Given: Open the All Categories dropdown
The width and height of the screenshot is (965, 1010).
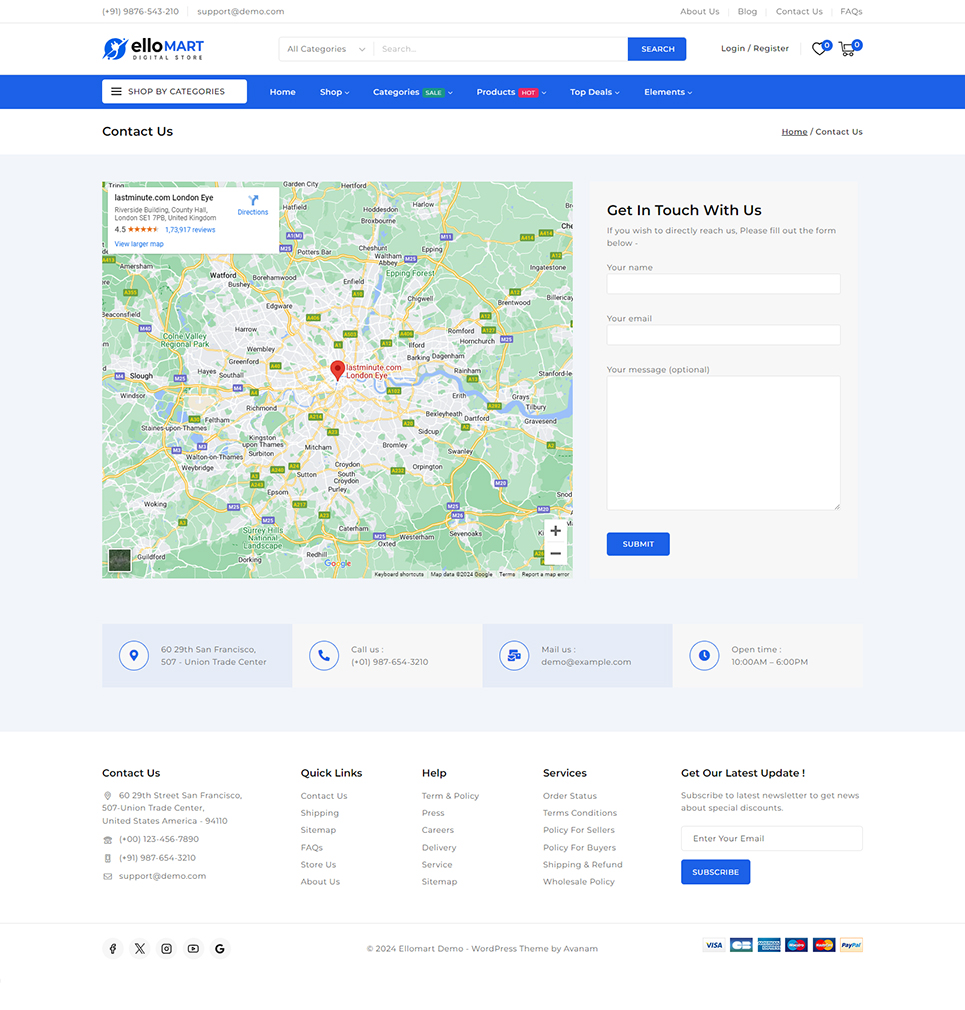Looking at the screenshot, I should click(325, 49).
